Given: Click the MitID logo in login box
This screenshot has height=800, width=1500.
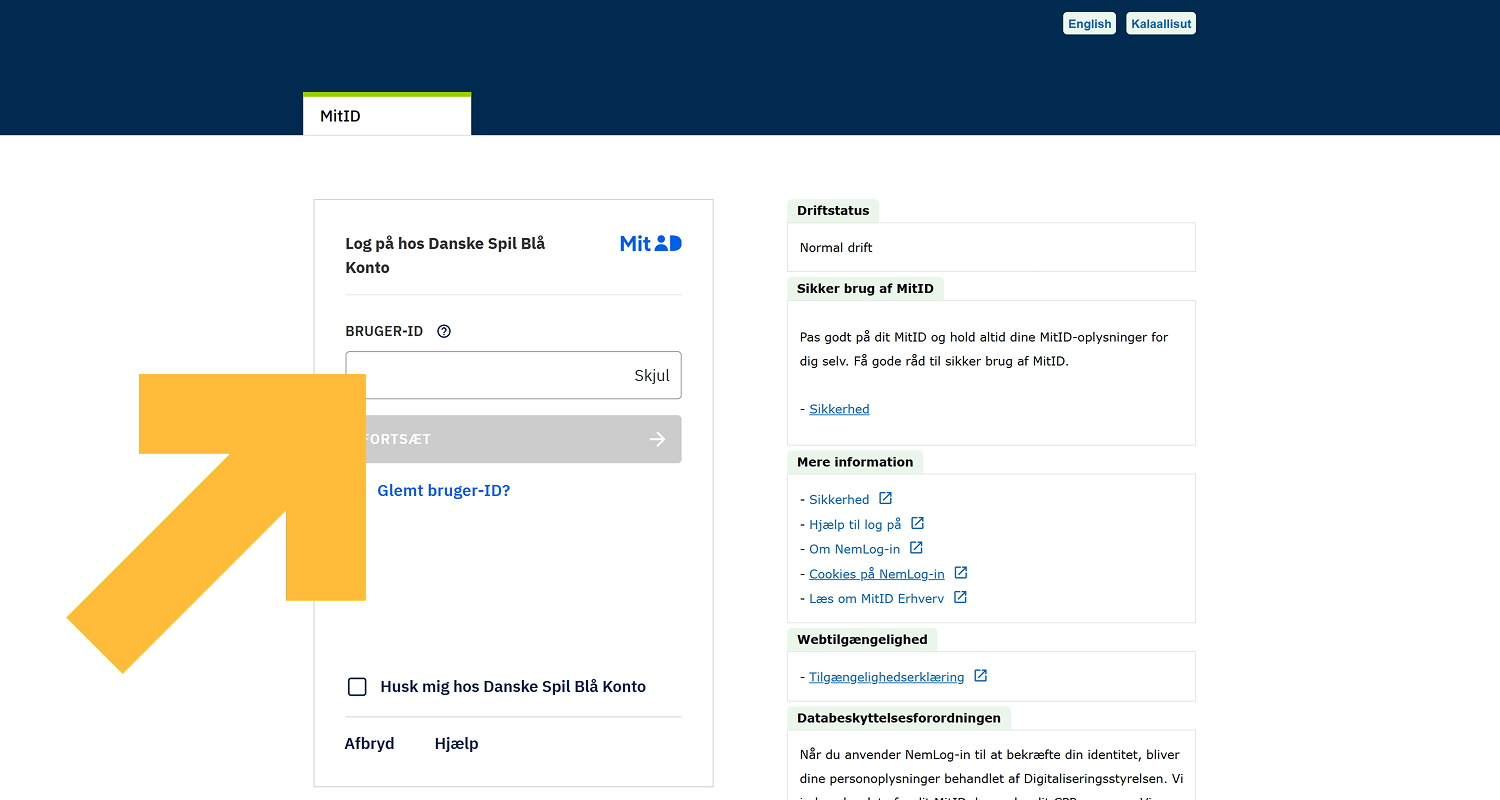Looking at the screenshot, I should pyautogui.click(x=650, y=243).
